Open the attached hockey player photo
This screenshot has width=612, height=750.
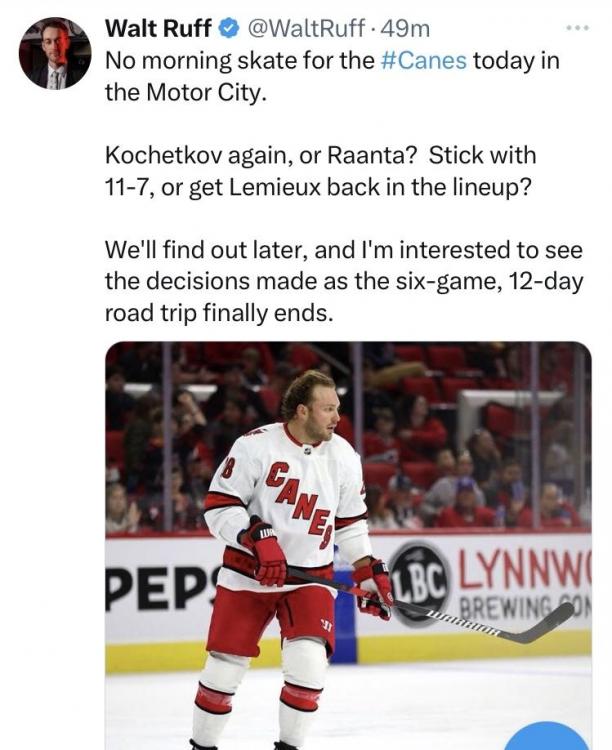[348, 545]
